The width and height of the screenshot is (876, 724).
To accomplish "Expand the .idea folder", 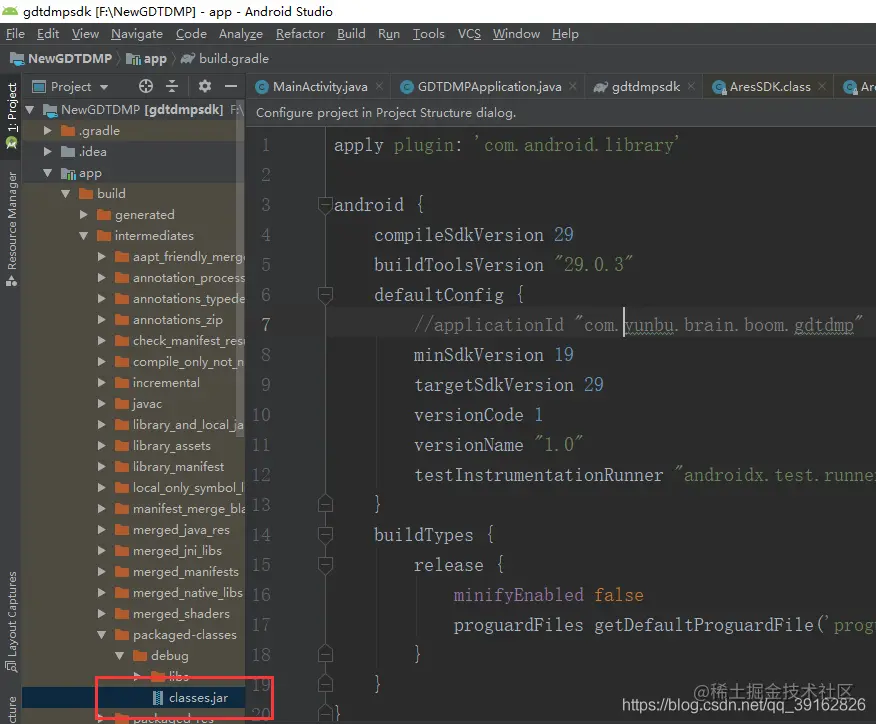I will point(47,151).
